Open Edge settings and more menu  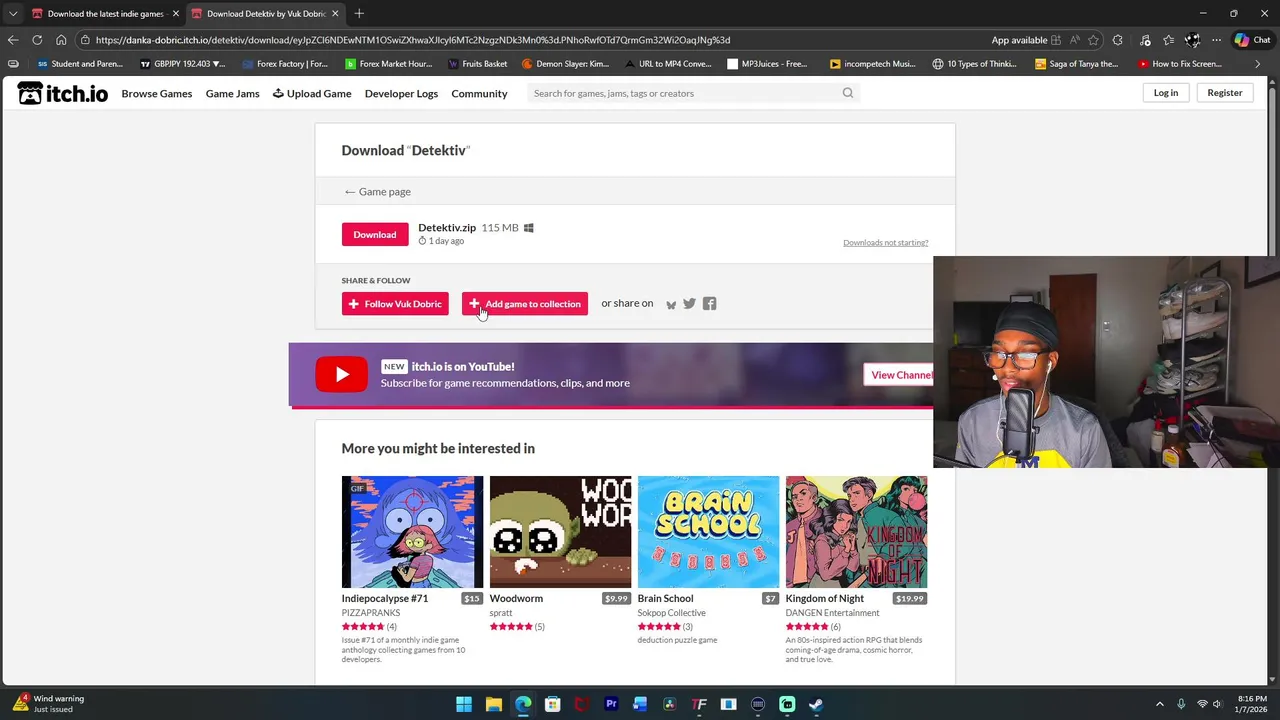click(1216, 40)
